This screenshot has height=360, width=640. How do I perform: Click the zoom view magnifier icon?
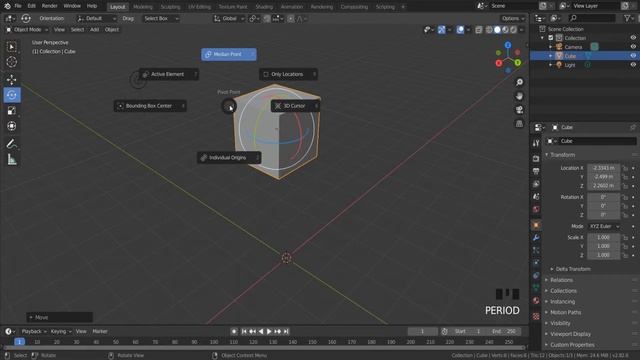point(519,82)
